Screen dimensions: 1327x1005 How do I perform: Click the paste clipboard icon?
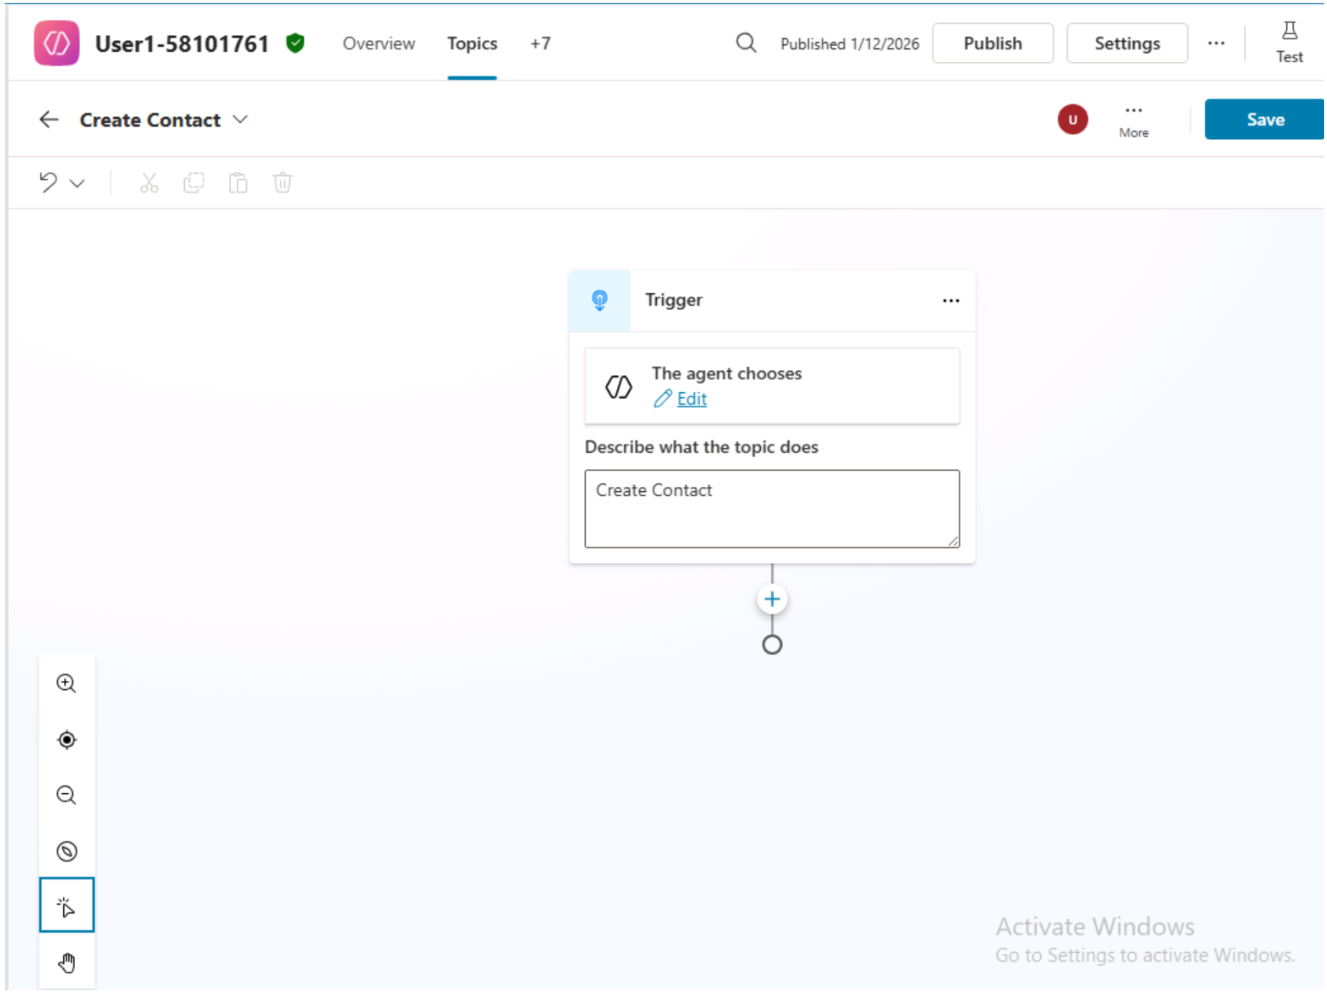click(x=238, y=183)
